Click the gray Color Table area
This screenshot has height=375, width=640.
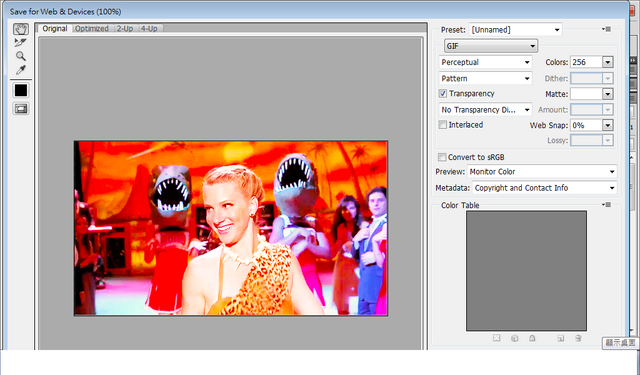527,271
